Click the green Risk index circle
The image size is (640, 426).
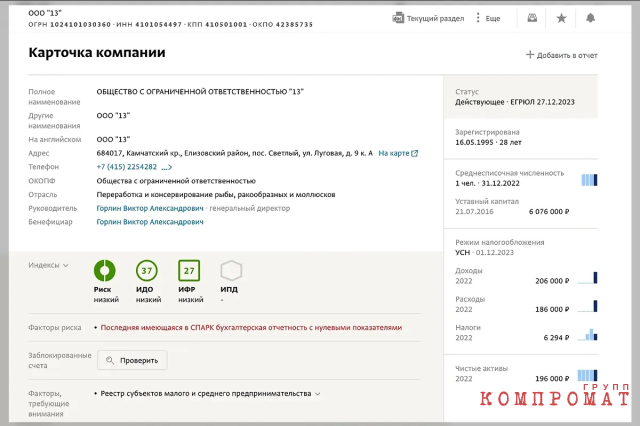point(104,271)
